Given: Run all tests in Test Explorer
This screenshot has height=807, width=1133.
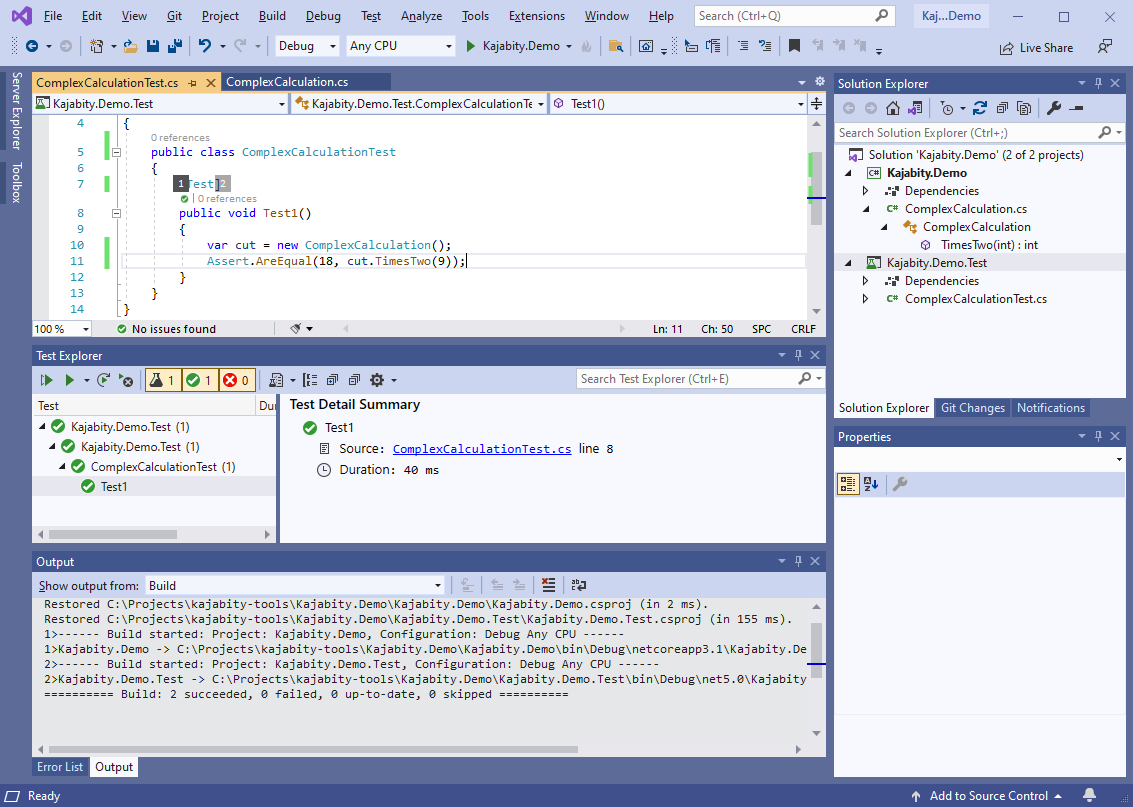Looking at the screenshot, I should pos(46,380).
